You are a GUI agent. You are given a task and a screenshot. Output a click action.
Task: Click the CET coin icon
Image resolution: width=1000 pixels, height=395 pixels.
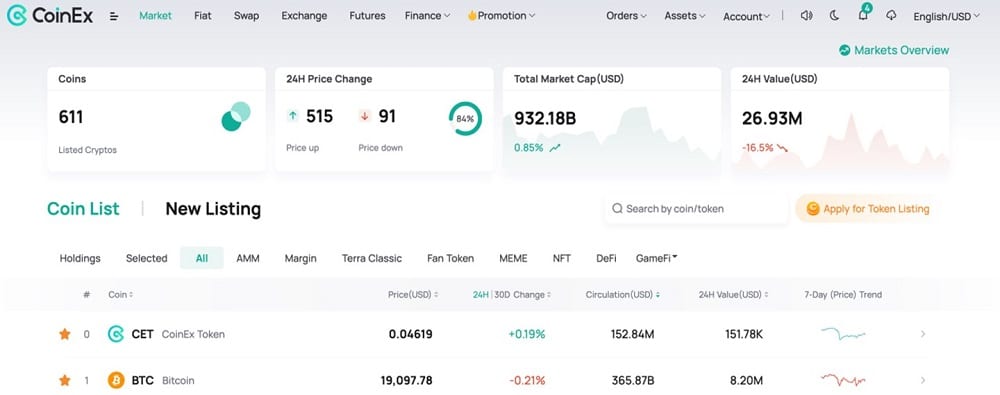coord(116,334)
